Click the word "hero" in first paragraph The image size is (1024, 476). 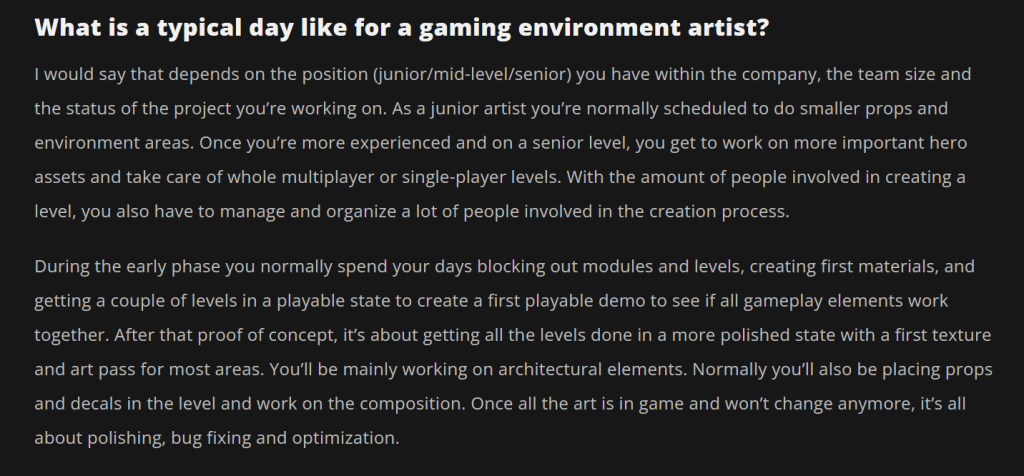[x=948, y=142]
